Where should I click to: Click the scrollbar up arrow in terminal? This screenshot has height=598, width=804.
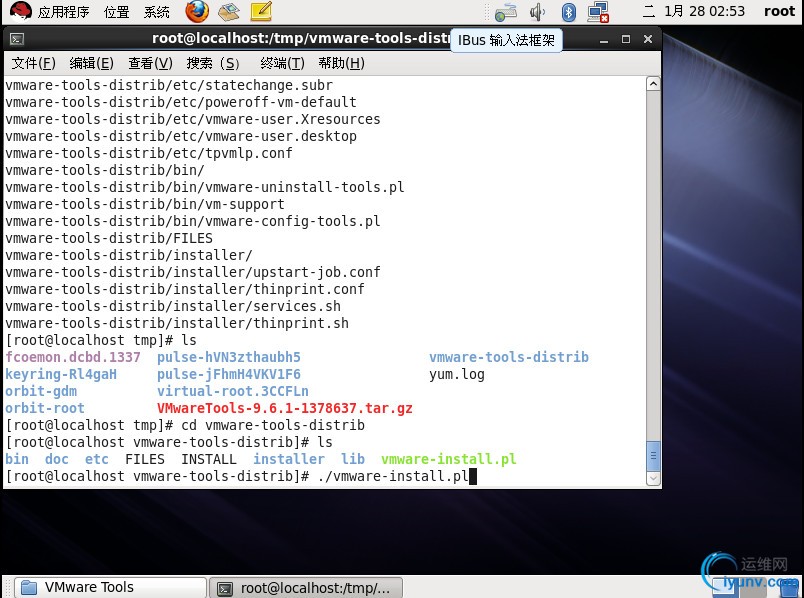click(653, 84)
